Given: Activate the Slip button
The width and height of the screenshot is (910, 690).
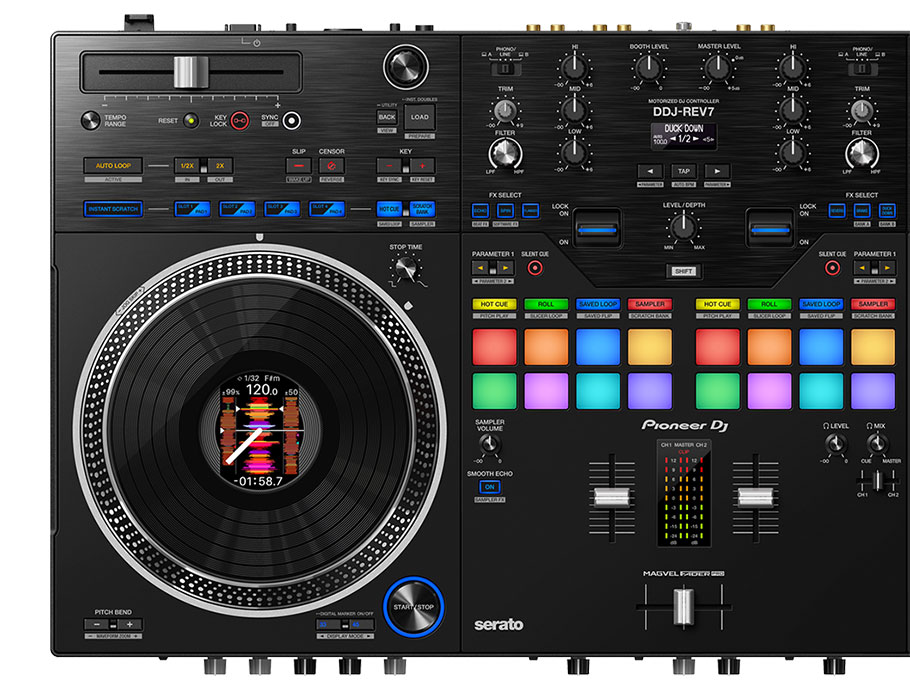Looking at the screenshot, I should (x=298, y=166).
